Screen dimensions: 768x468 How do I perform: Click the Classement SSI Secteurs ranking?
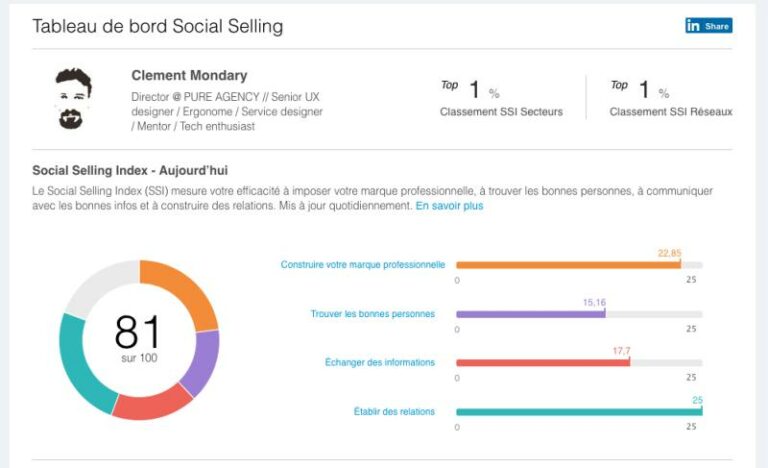(501, 99)
